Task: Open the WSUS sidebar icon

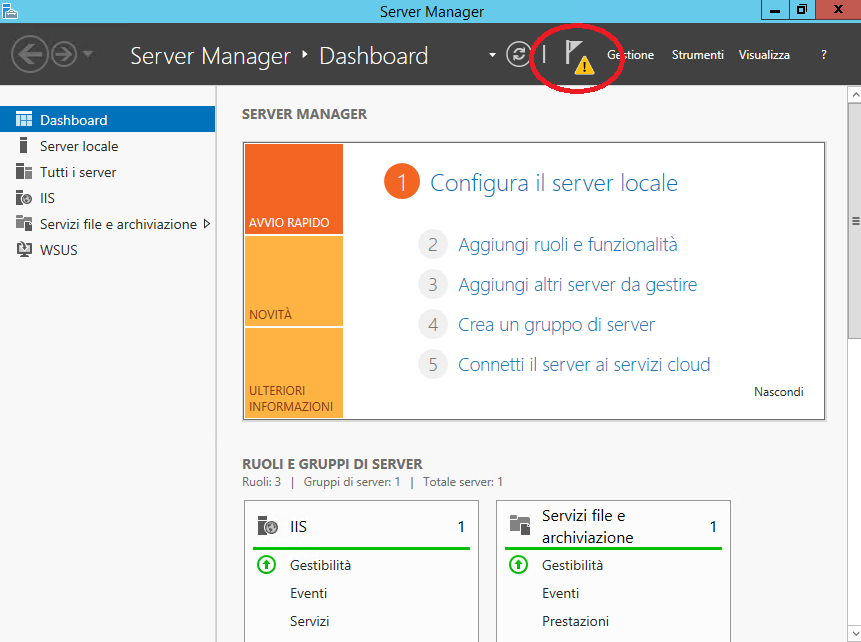Action: click(x=24, y=249)
